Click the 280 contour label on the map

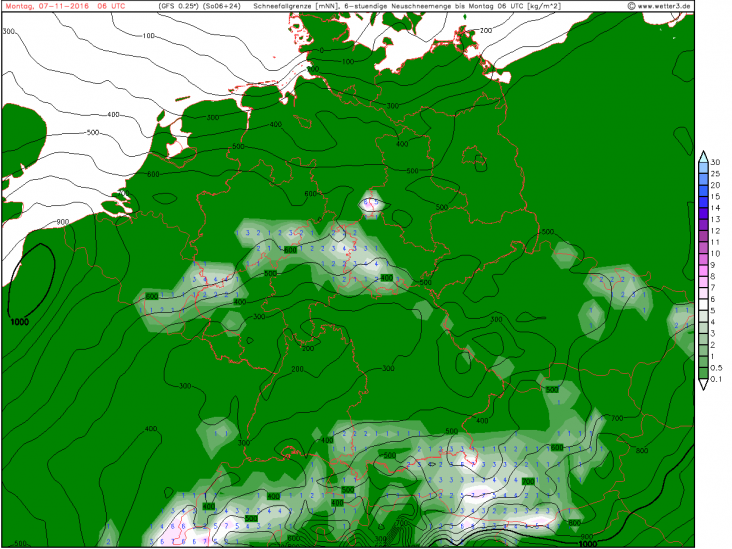pyautogui.click(x=295, y=369)
